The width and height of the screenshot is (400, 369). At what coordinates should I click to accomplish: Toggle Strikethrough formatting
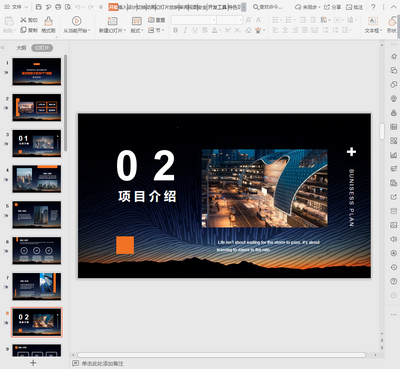[205, 30]
